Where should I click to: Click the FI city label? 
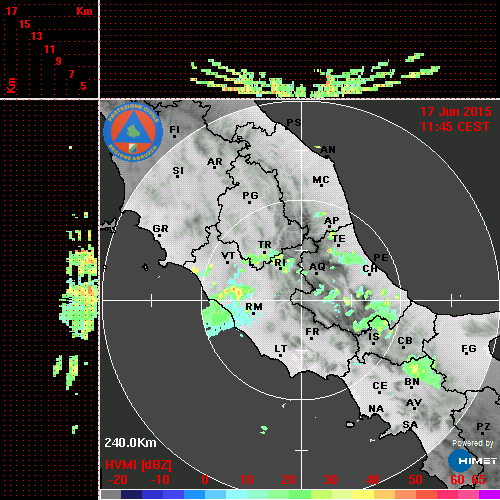[x=175, y=129]
